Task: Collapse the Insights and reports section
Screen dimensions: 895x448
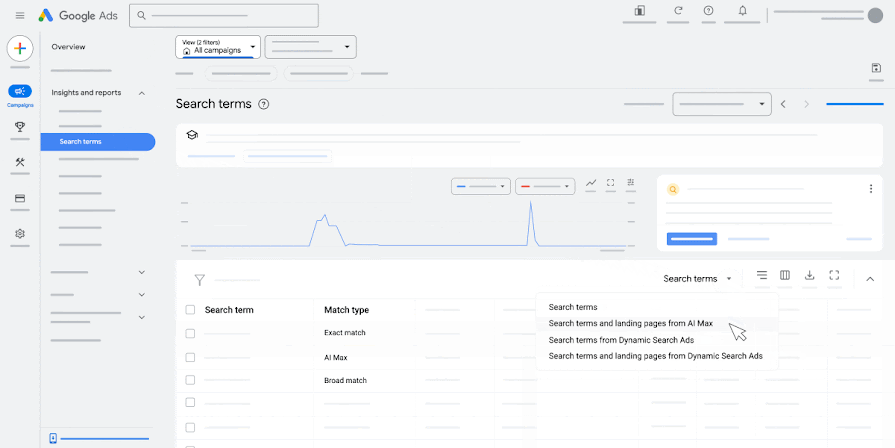Action: [x=142, y=93]
